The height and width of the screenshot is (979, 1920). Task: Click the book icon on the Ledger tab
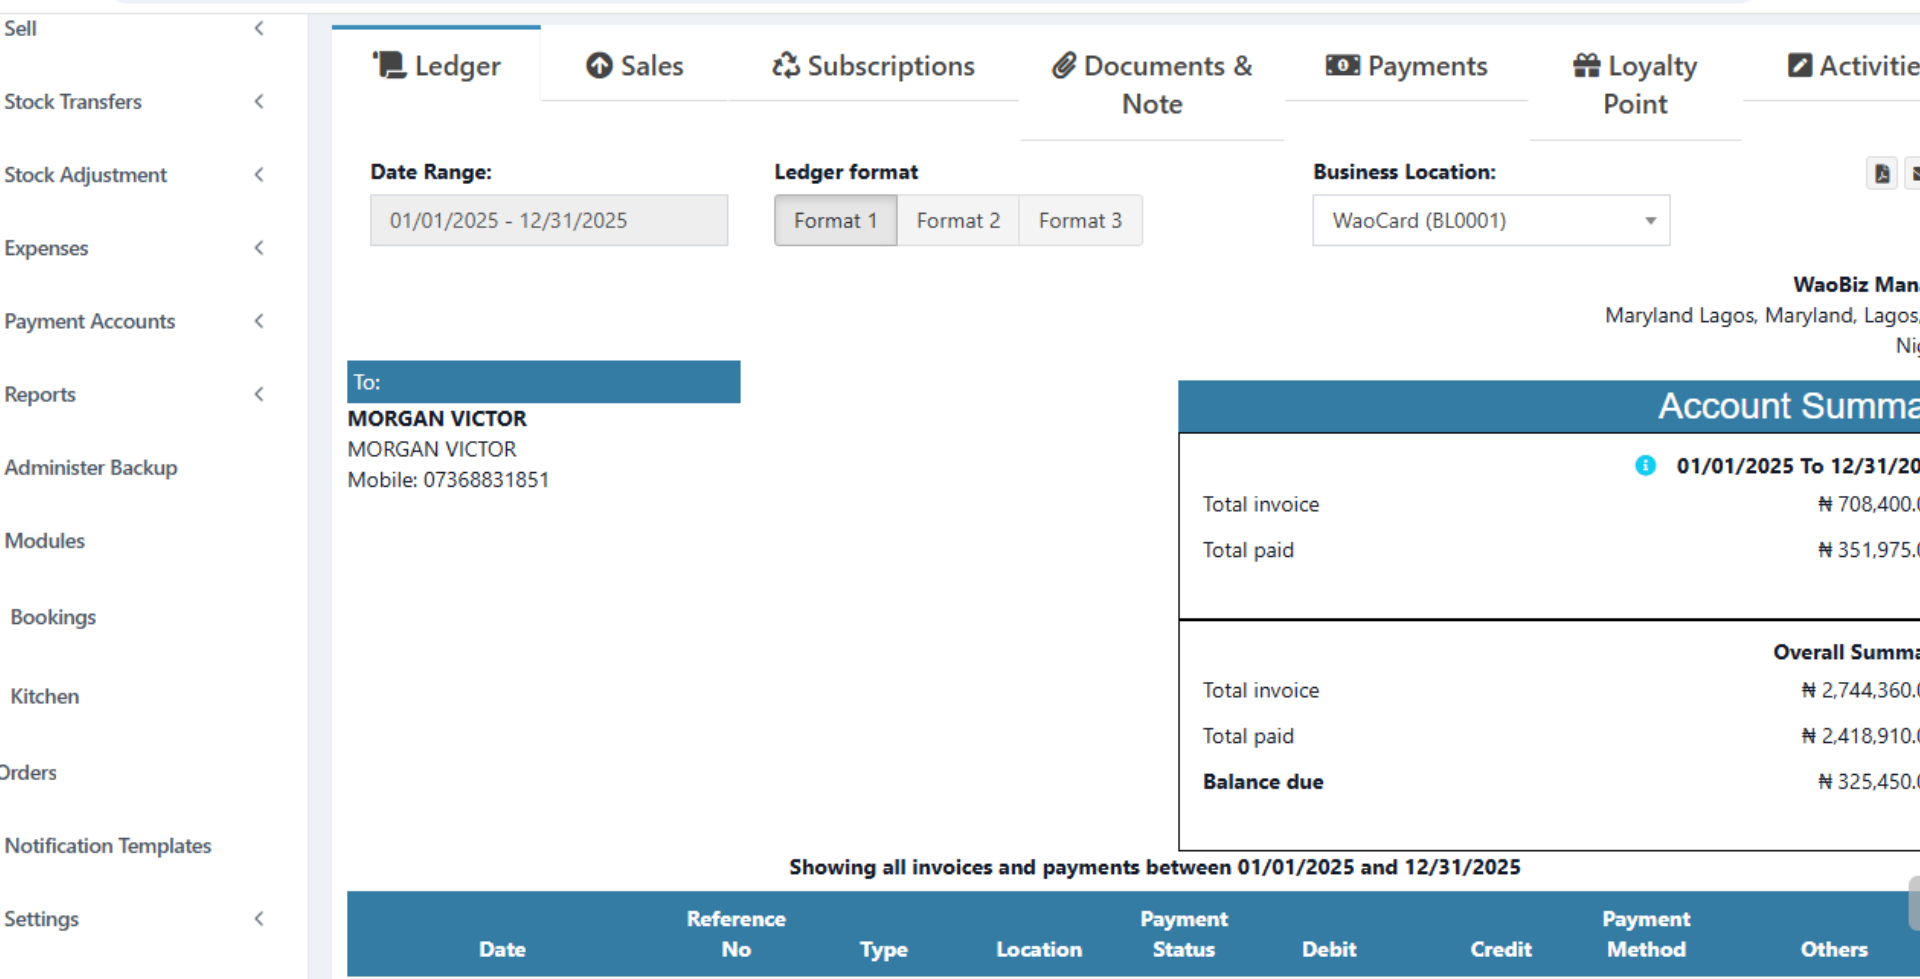389,65
